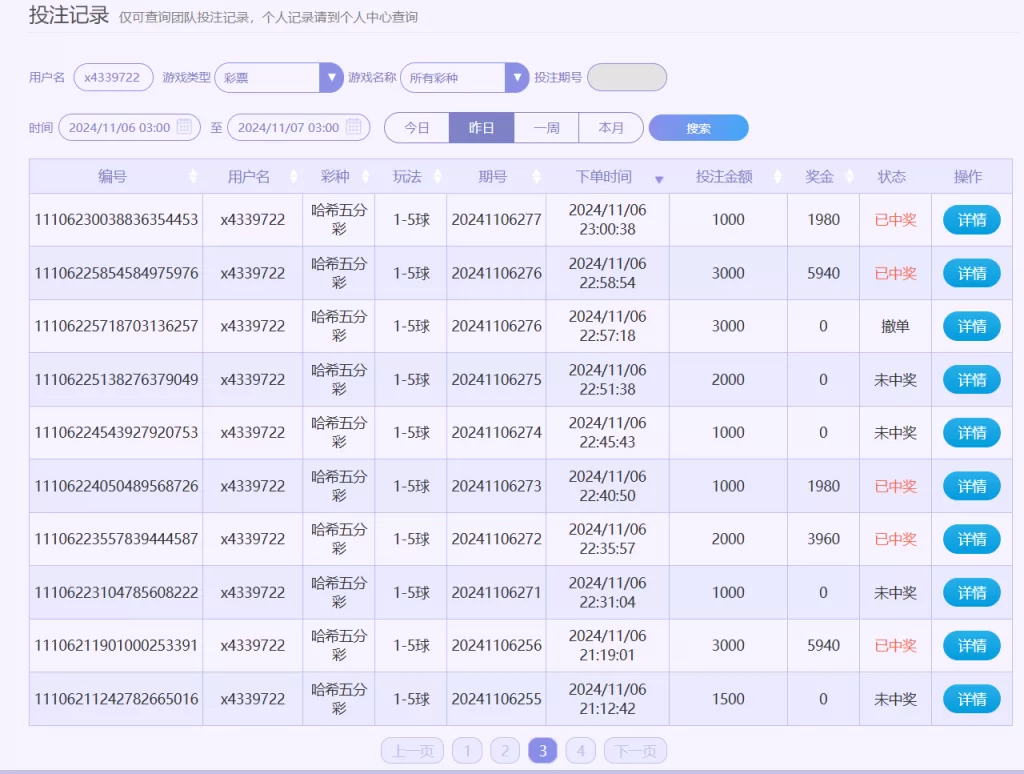Sort the table by 用户名 column
Viewport: 1024px width, 774px height.
pyautogui.click(x=293, y=176)
